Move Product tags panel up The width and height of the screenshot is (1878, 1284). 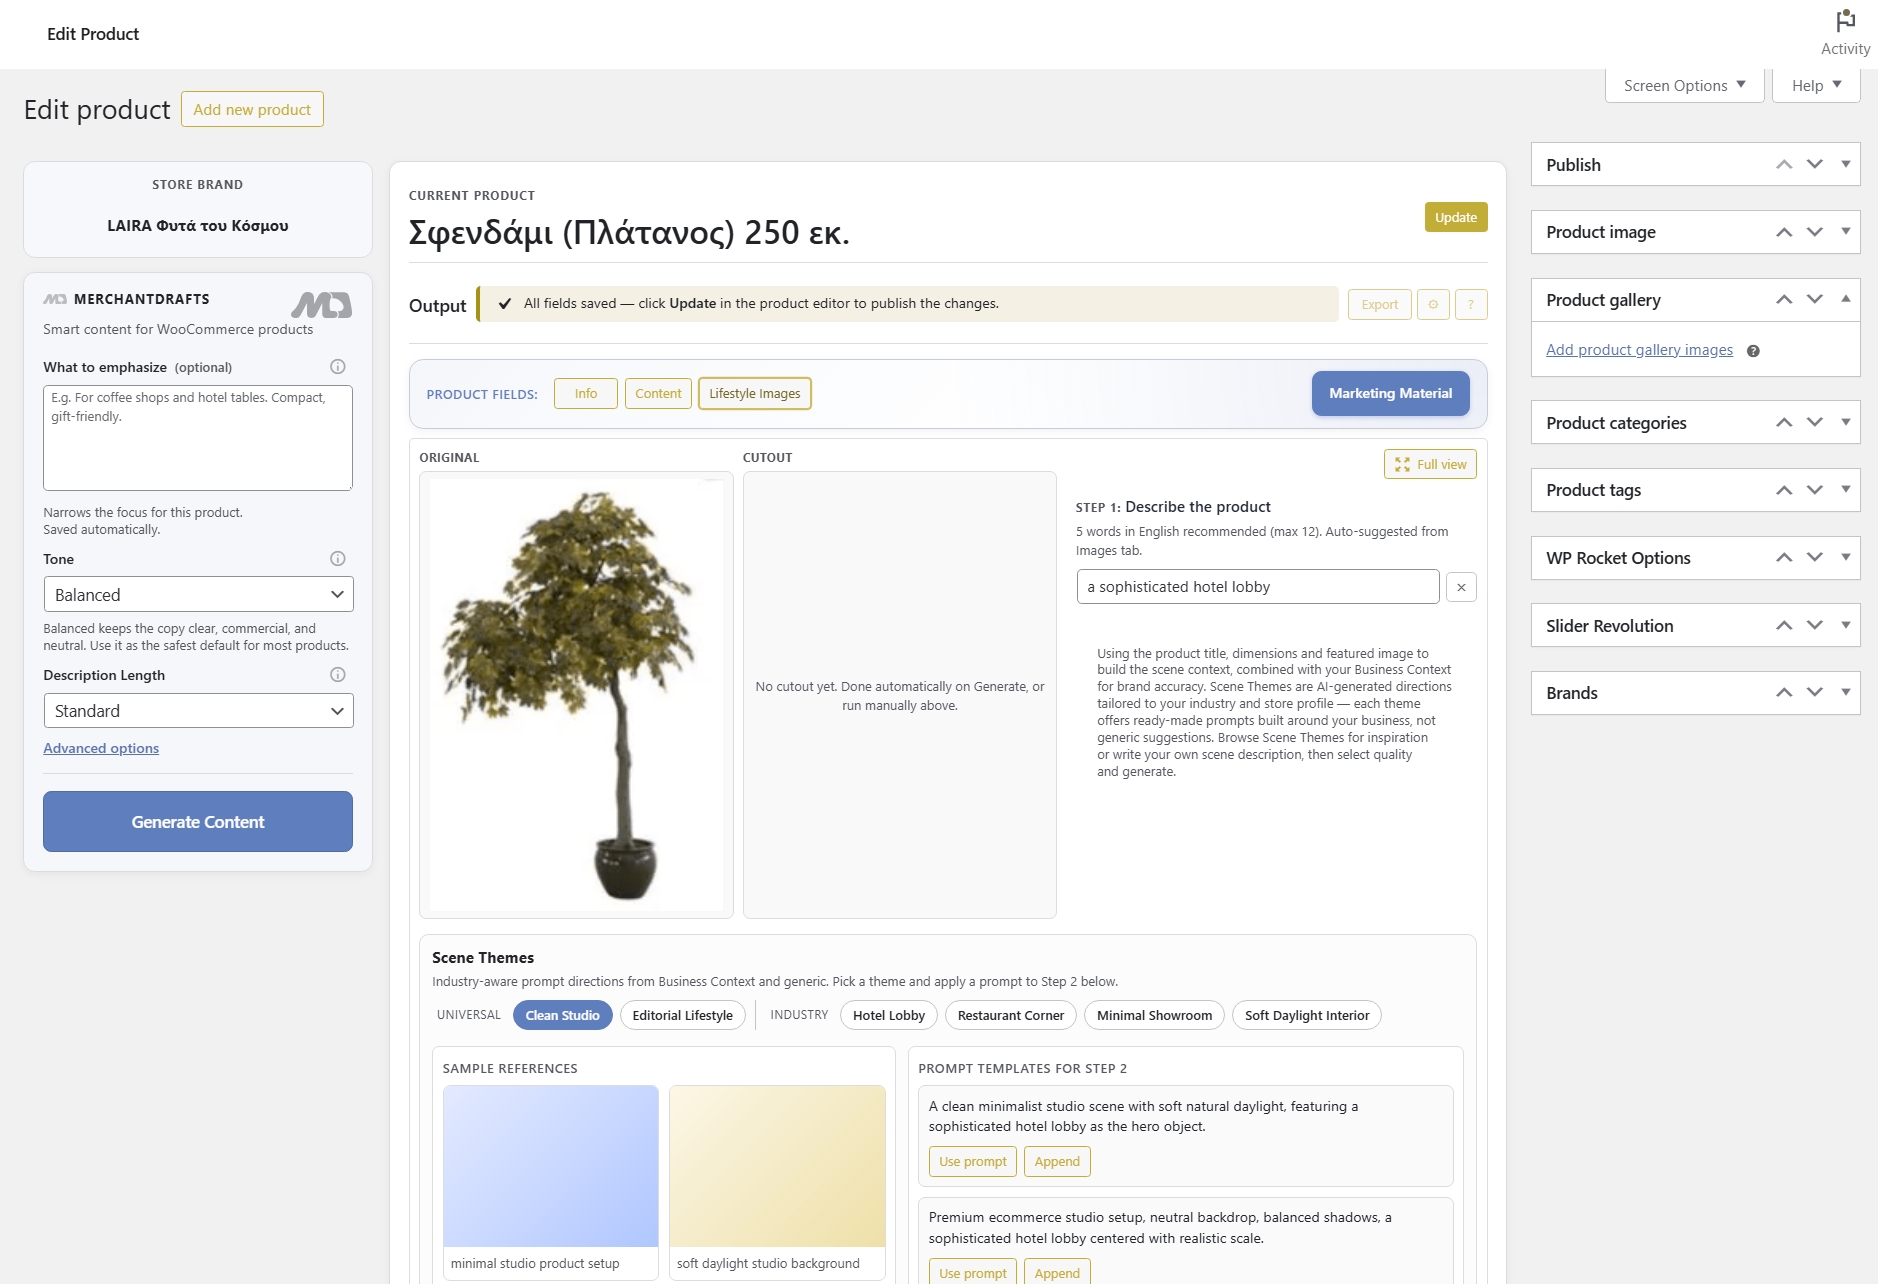click(1784, 490)
